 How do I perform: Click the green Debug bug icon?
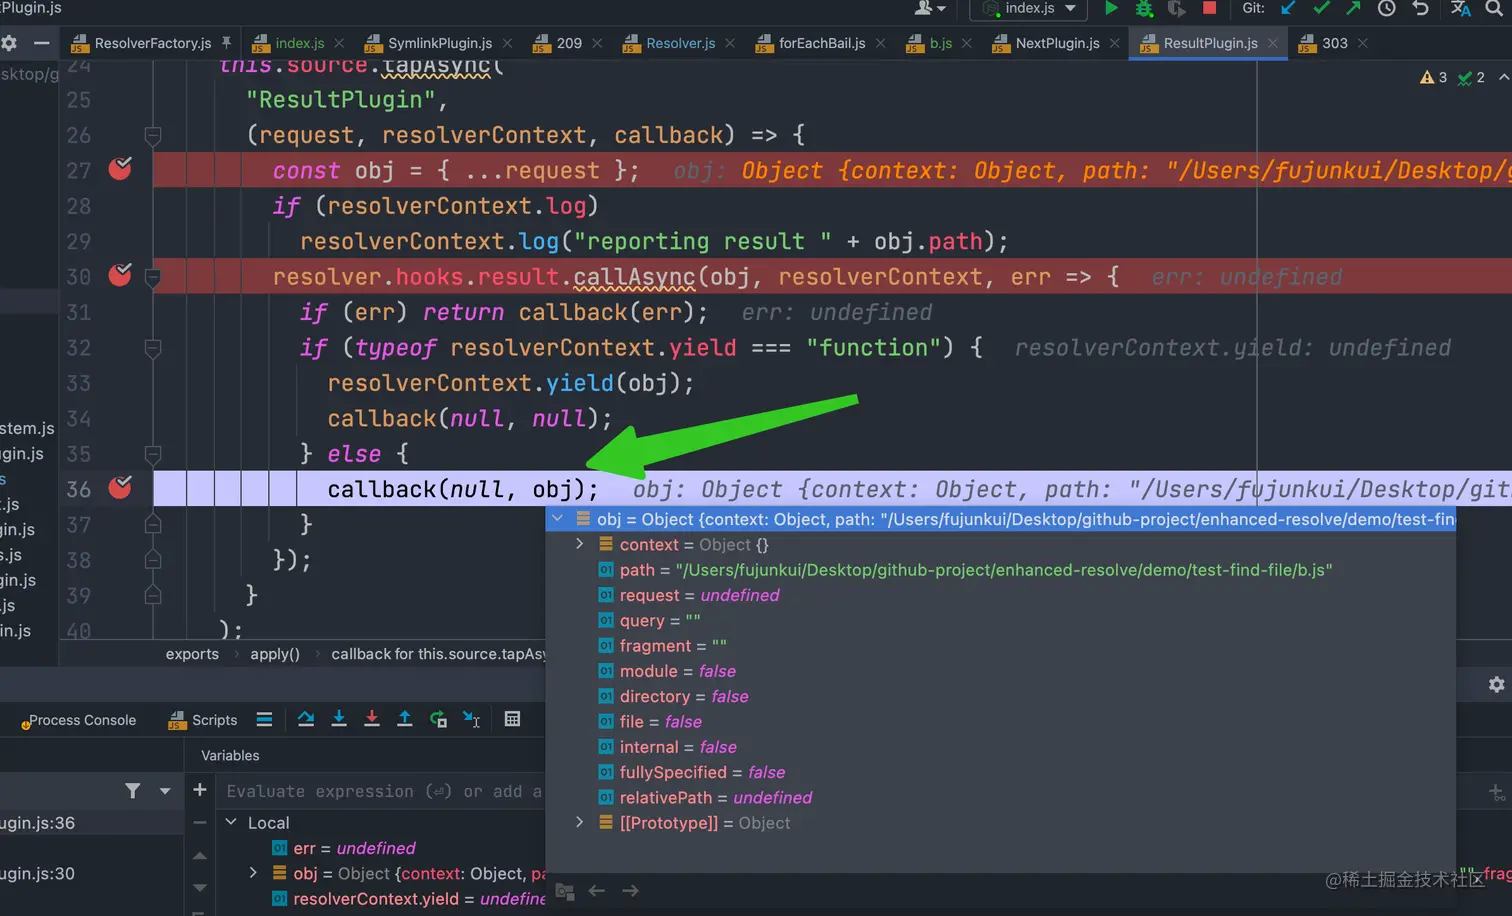(1144, 9)
